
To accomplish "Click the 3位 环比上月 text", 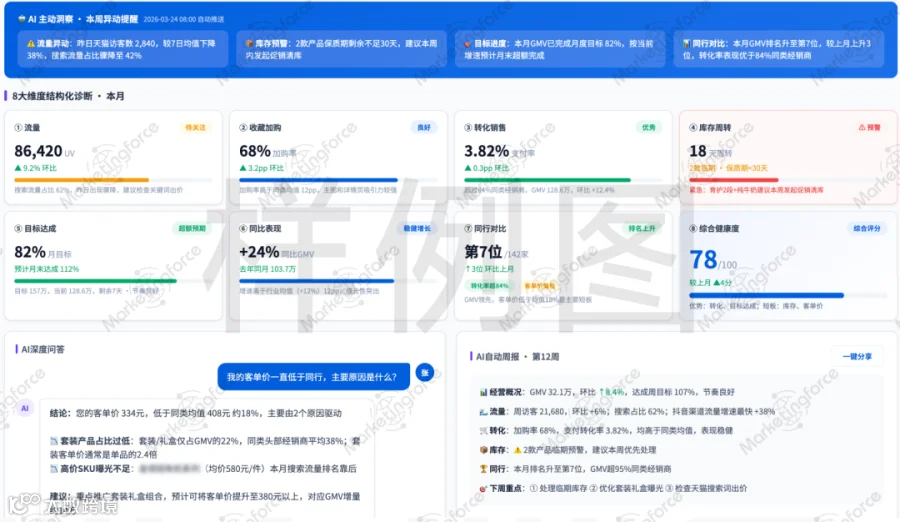I will tap(489, 269).
